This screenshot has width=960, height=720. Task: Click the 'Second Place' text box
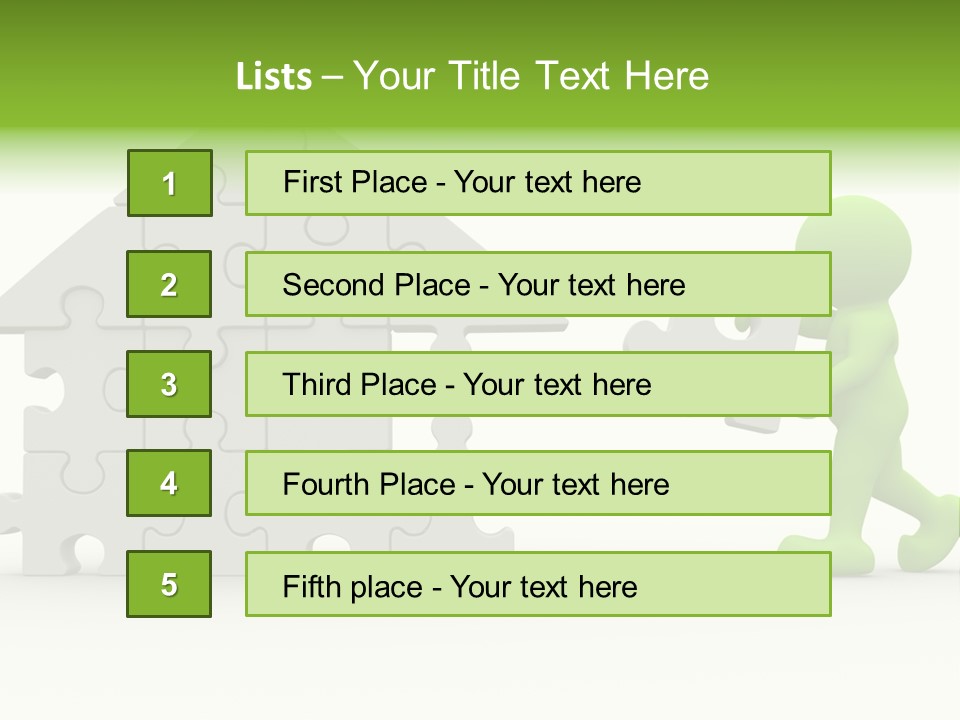point(538,284)
